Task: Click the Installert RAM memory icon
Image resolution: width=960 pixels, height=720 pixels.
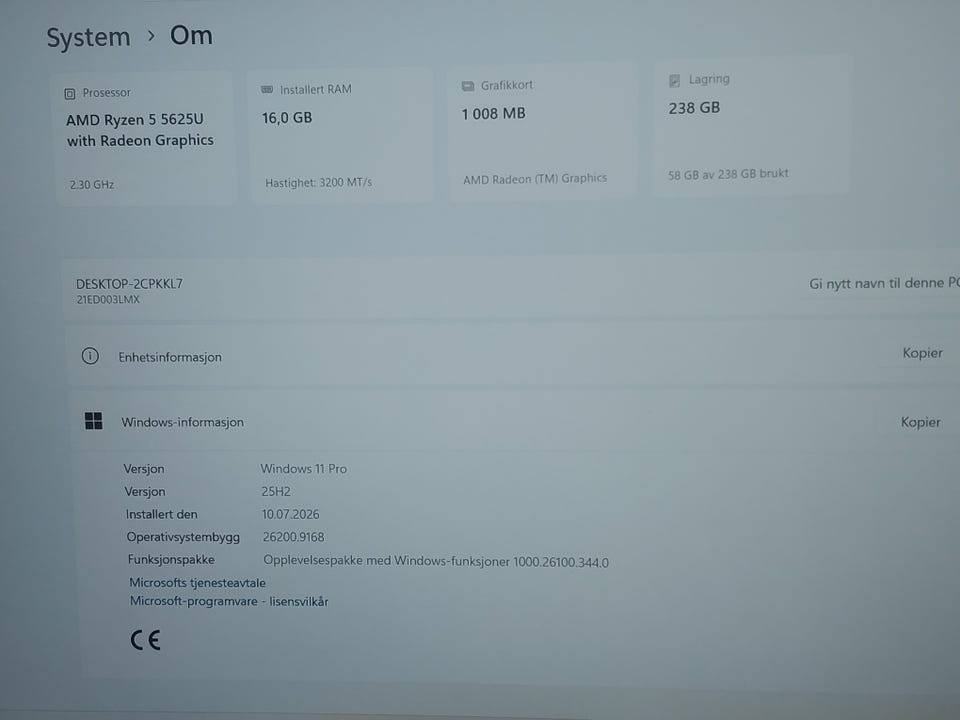Action: click(267, 90)
